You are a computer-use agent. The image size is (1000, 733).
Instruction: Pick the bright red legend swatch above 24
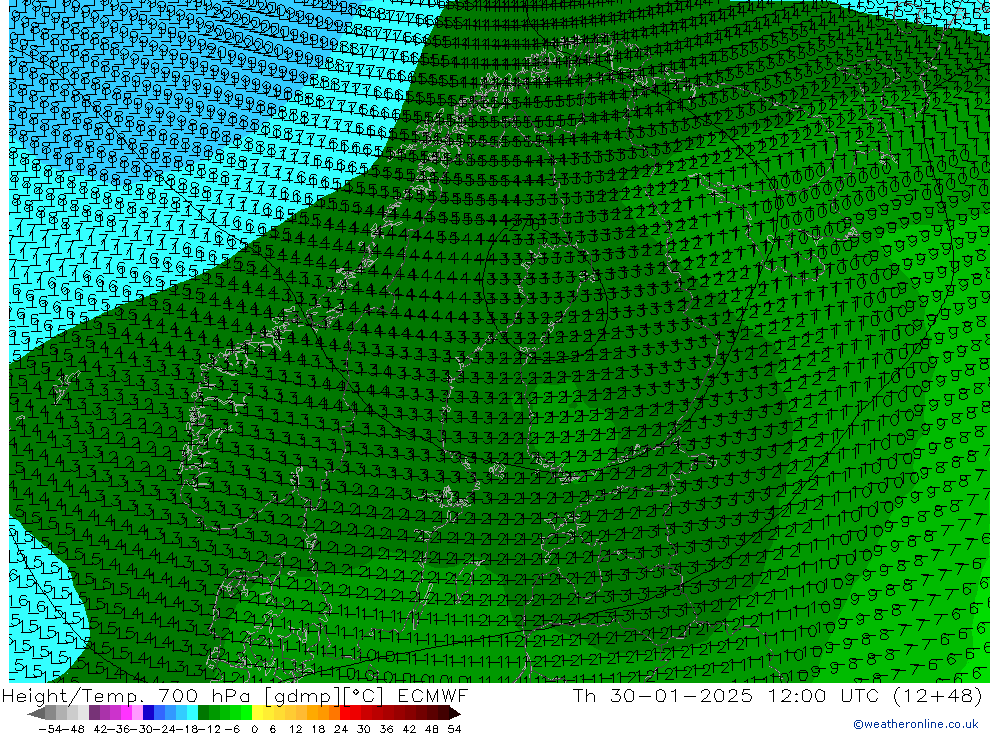tap(345, 713)
